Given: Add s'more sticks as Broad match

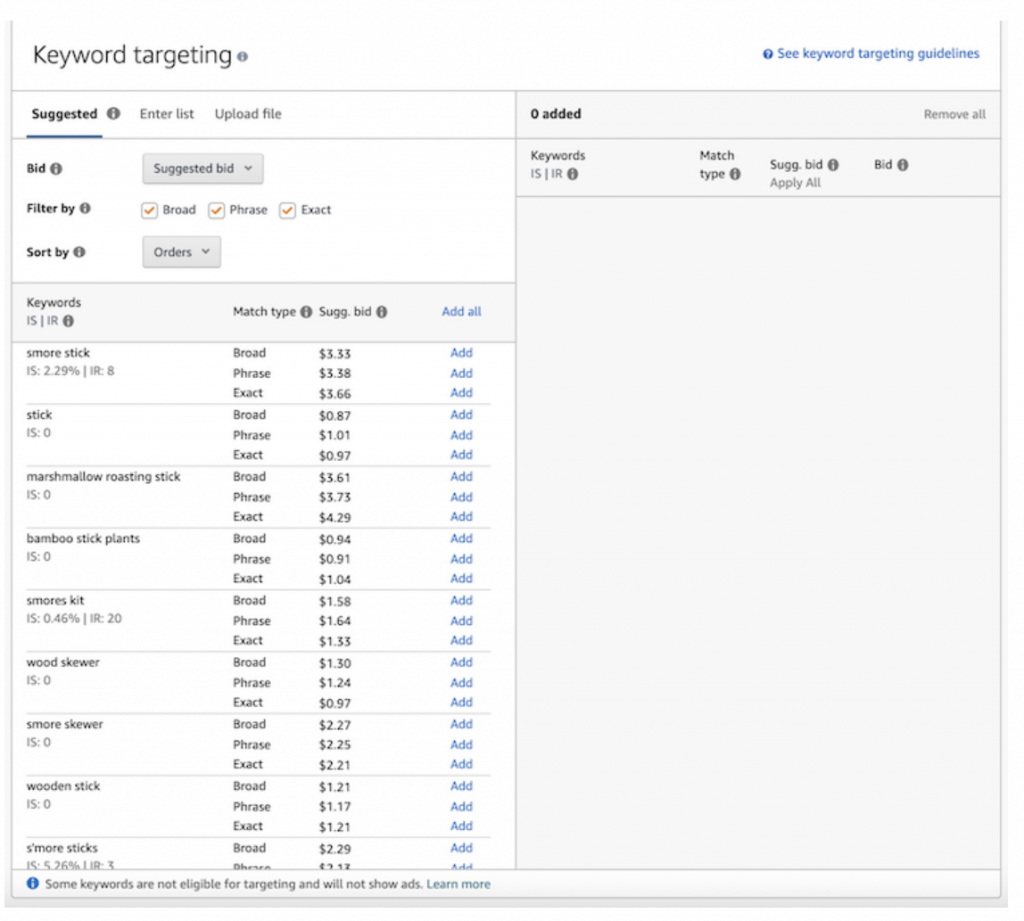Looking at the screenshot, I should coord(461,848).
